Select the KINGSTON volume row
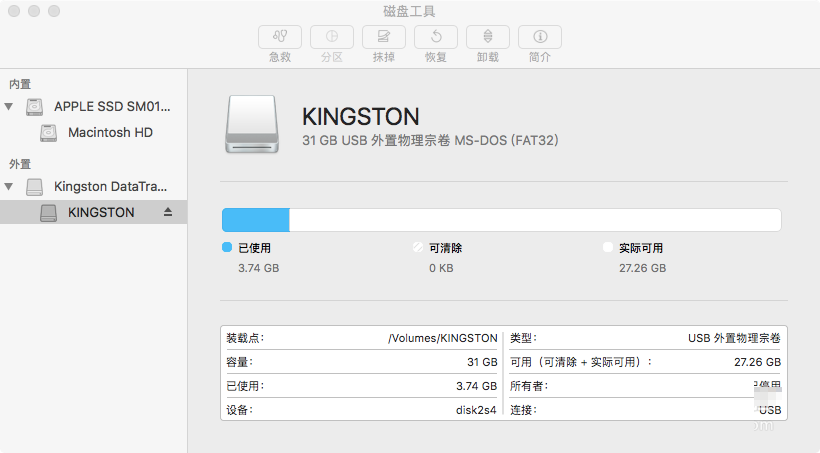820x453 pixels. coord(94,212)
